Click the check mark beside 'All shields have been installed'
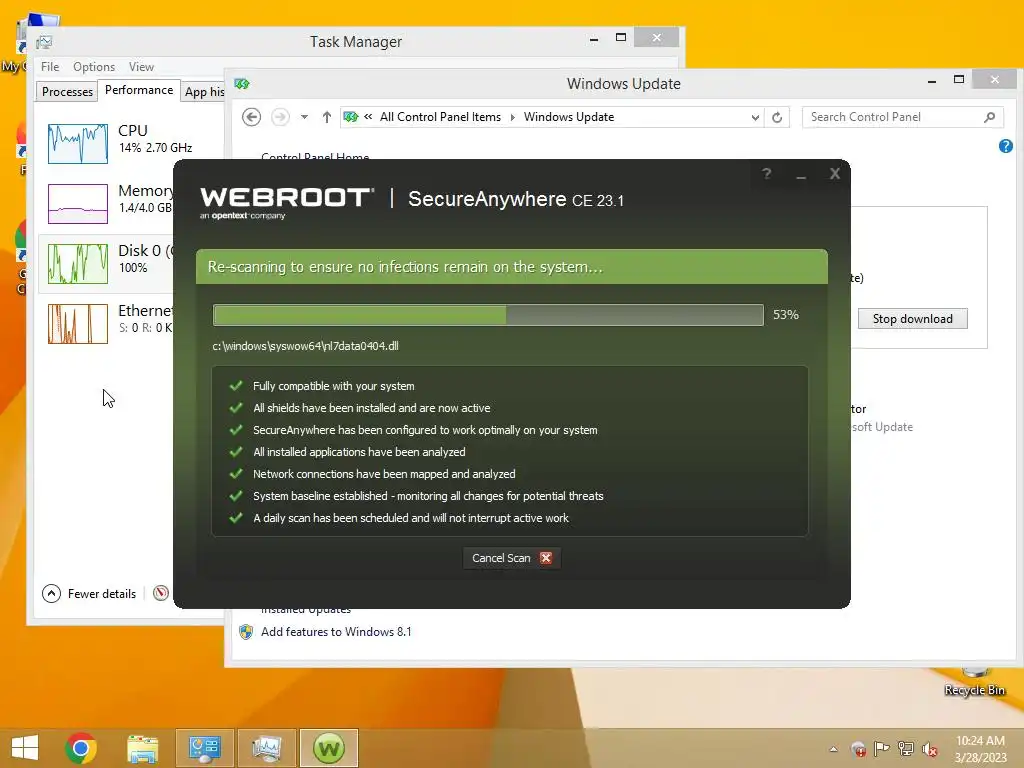The image size is (1024, 768). pos(236,408)
